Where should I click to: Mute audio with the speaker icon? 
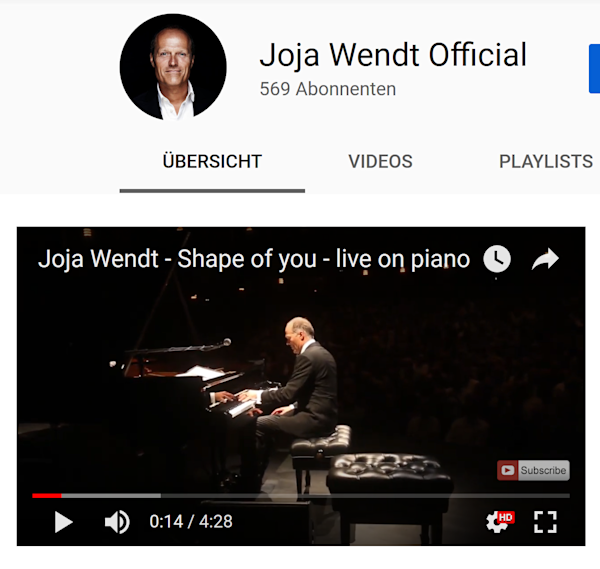117,522
